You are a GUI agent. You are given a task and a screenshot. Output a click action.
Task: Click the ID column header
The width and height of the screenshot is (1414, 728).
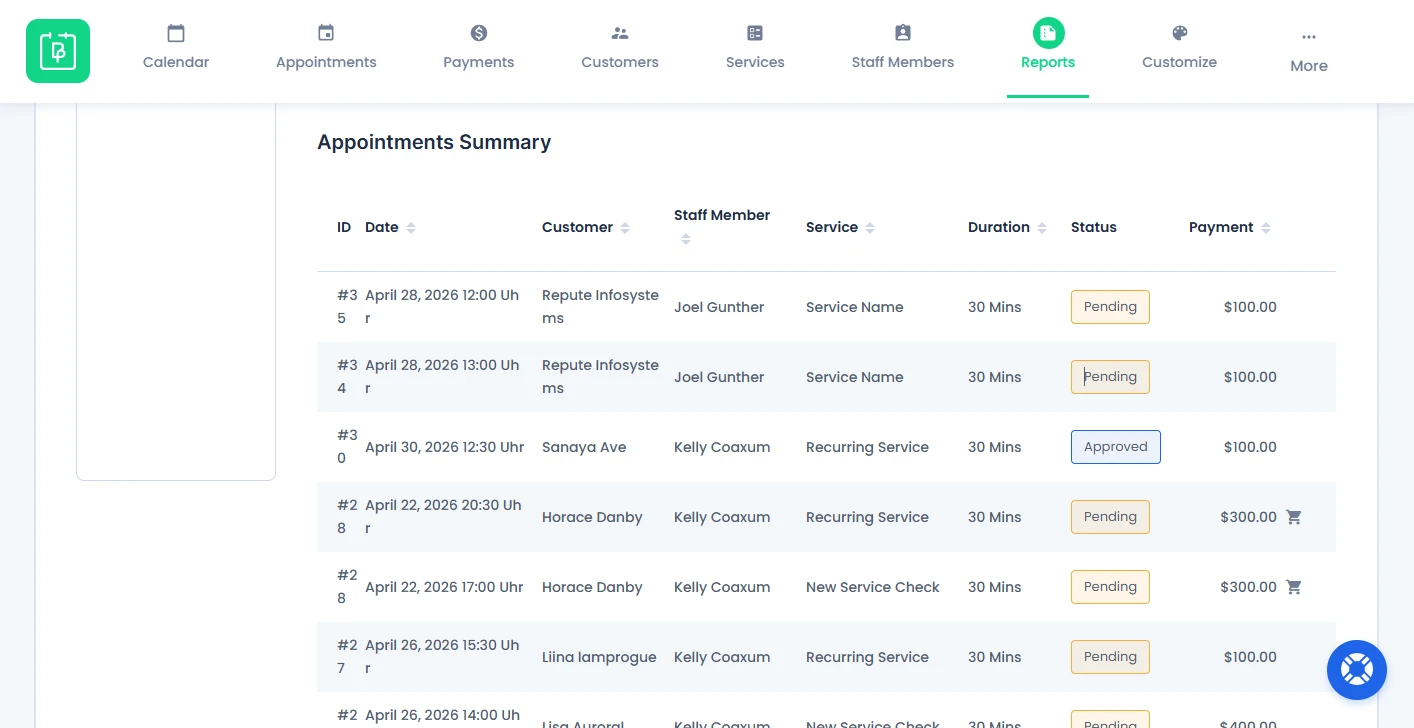tap(344, 227)
